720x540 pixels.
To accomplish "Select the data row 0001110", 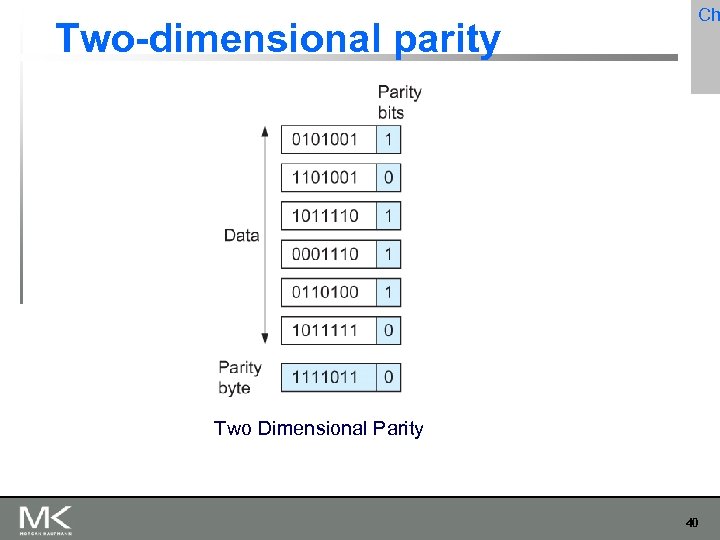I will tap(329, 254).
